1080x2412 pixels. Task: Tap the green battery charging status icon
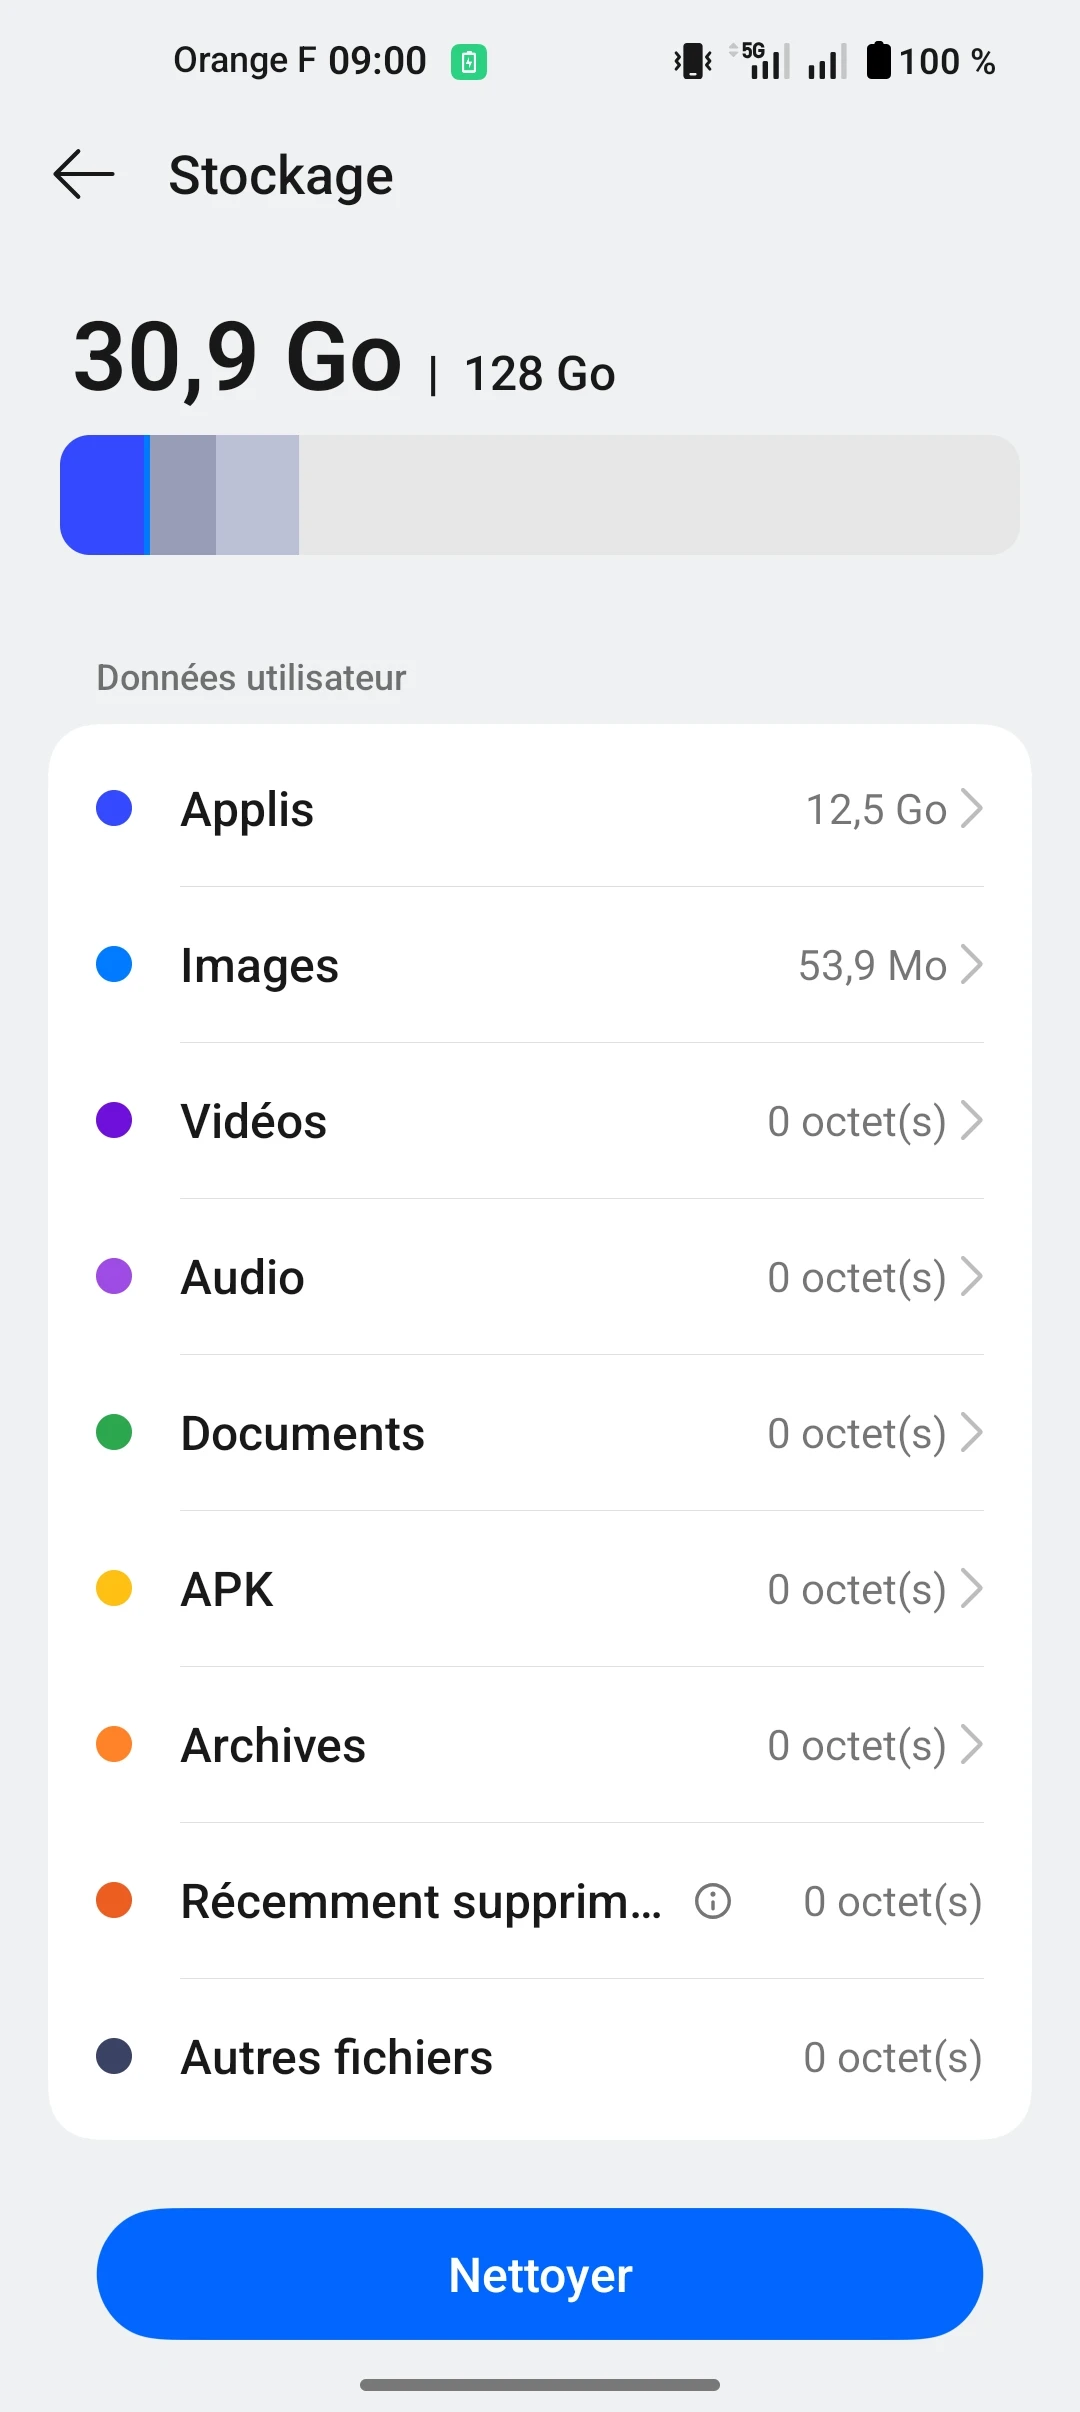coord(468,62)
